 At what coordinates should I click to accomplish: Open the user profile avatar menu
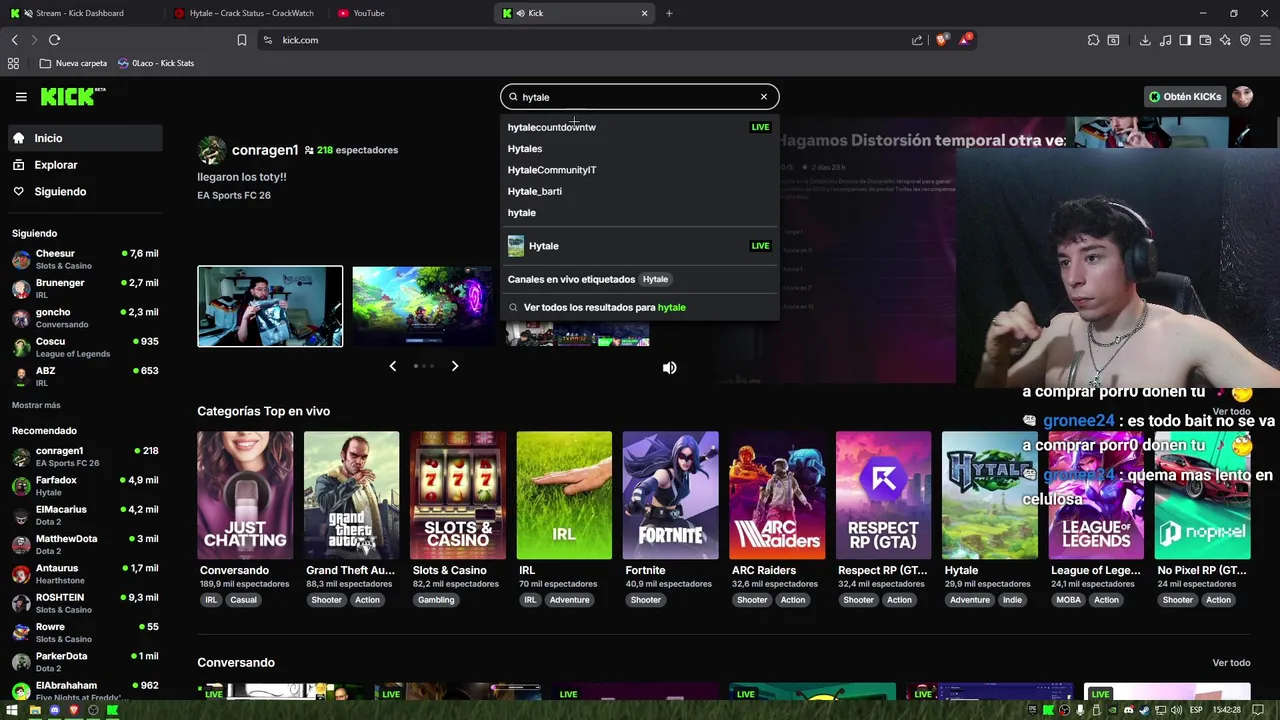1243,97
